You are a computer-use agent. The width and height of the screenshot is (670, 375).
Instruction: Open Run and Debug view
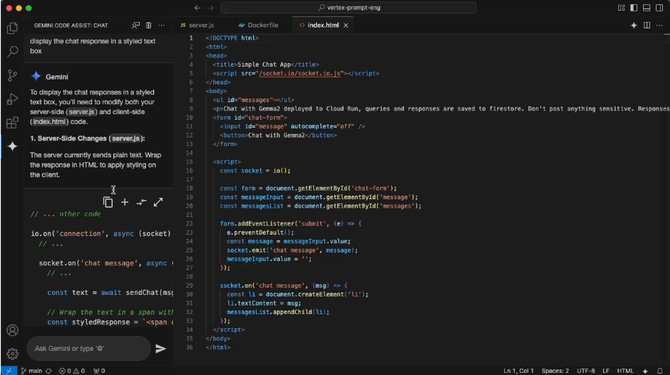coord(12,99)
